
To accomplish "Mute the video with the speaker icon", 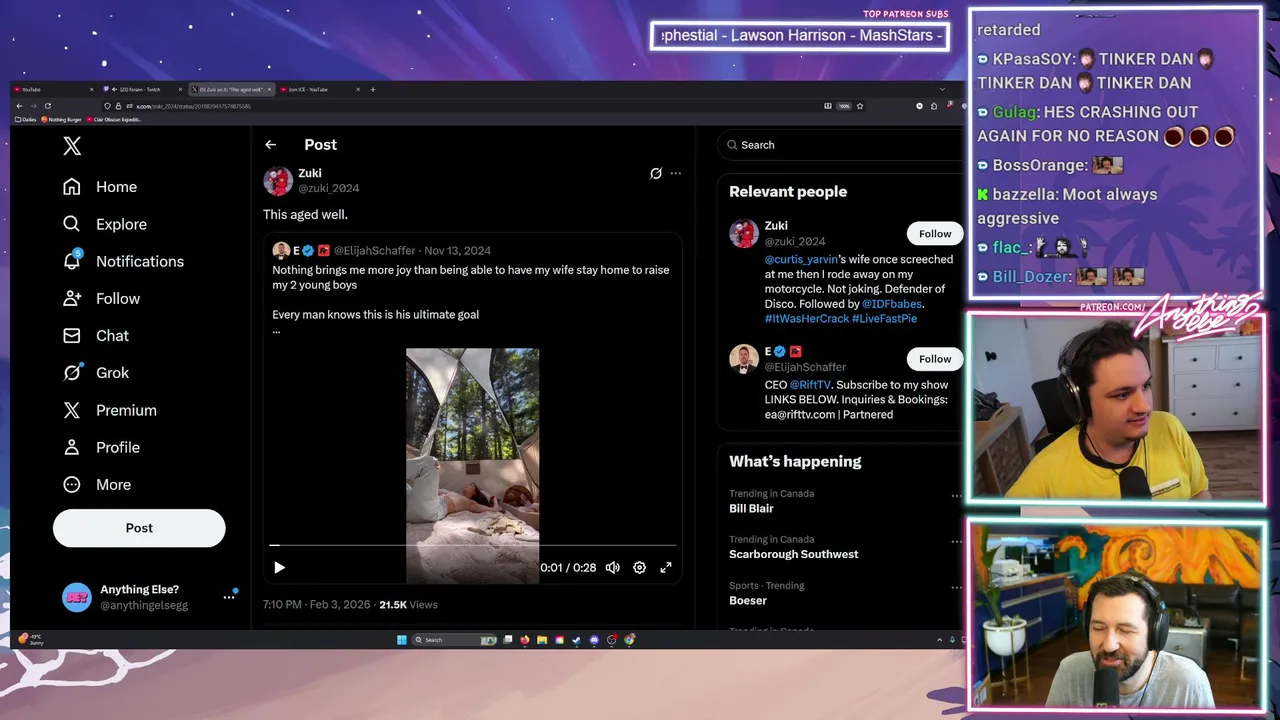I will (613, 568).
